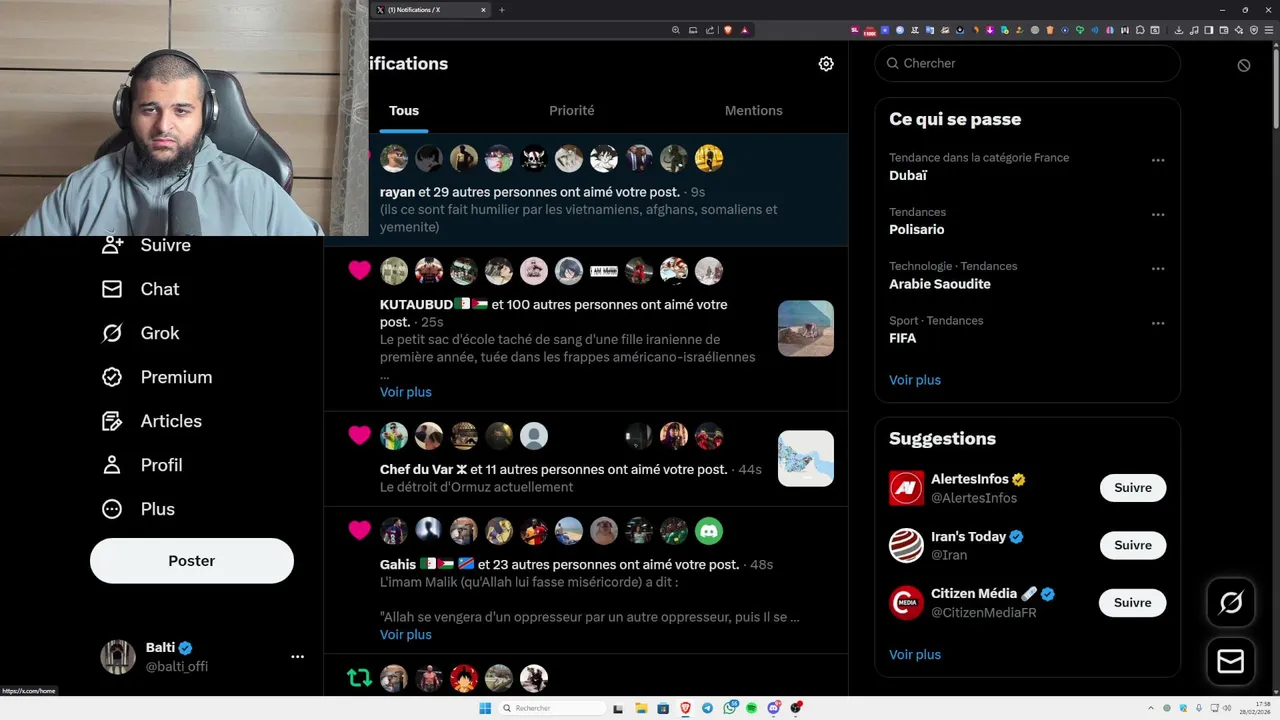Follow Citizen Média account
This screenshot has height=720, width=1280.
[x=1133, y=603]
